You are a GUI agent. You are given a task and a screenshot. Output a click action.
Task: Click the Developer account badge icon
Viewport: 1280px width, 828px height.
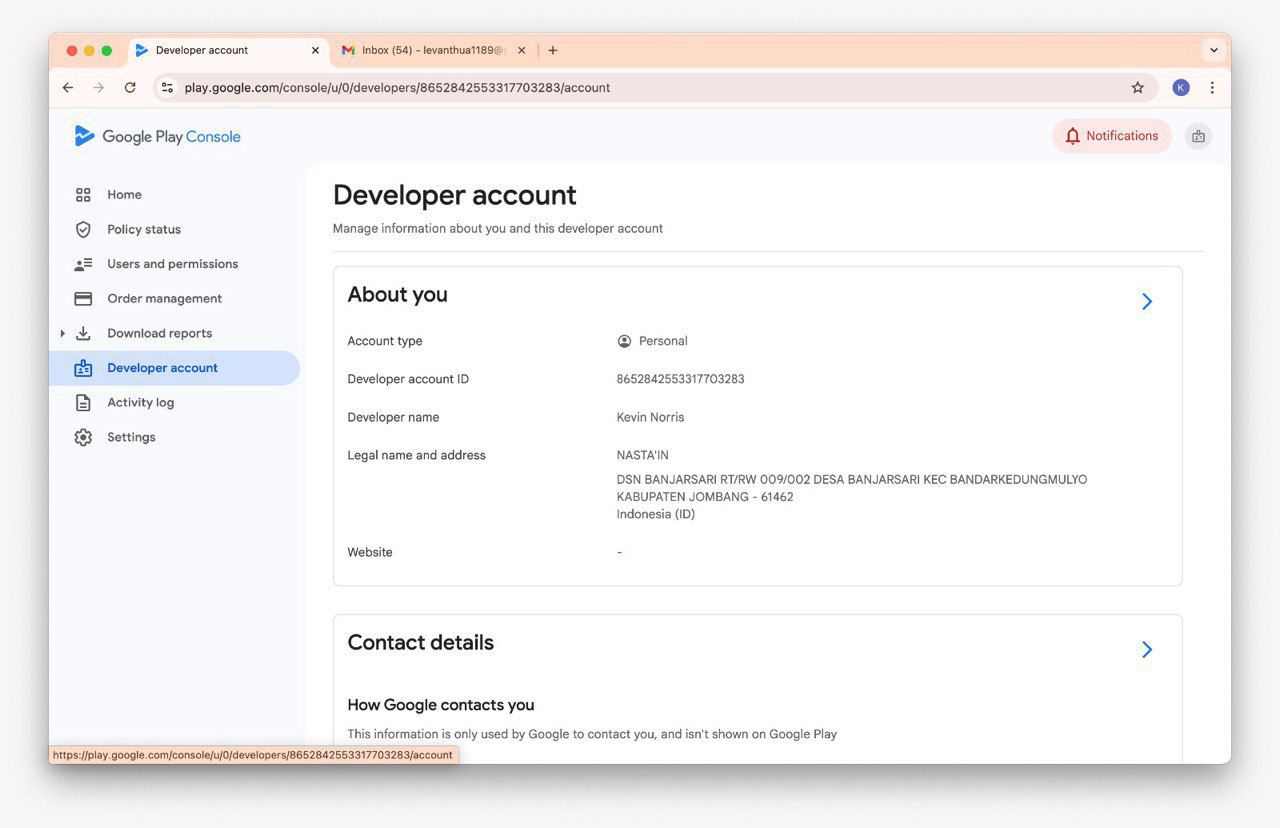tap(83, 368)
